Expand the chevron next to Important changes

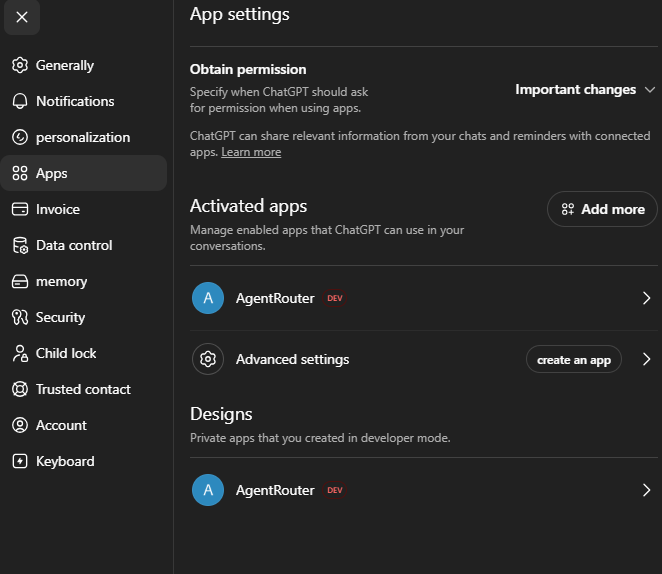(650, 90)
